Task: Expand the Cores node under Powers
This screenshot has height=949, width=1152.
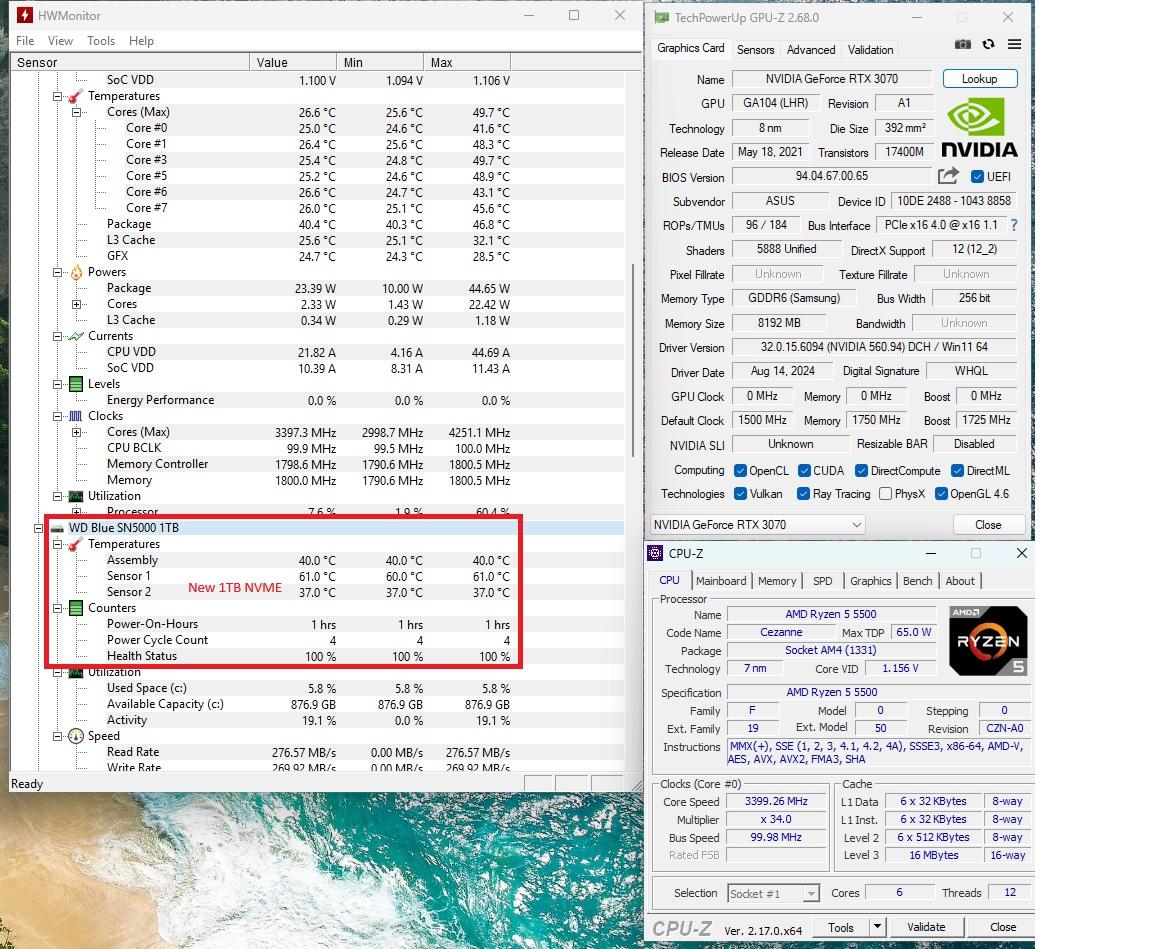Action: tap(76, 304)
